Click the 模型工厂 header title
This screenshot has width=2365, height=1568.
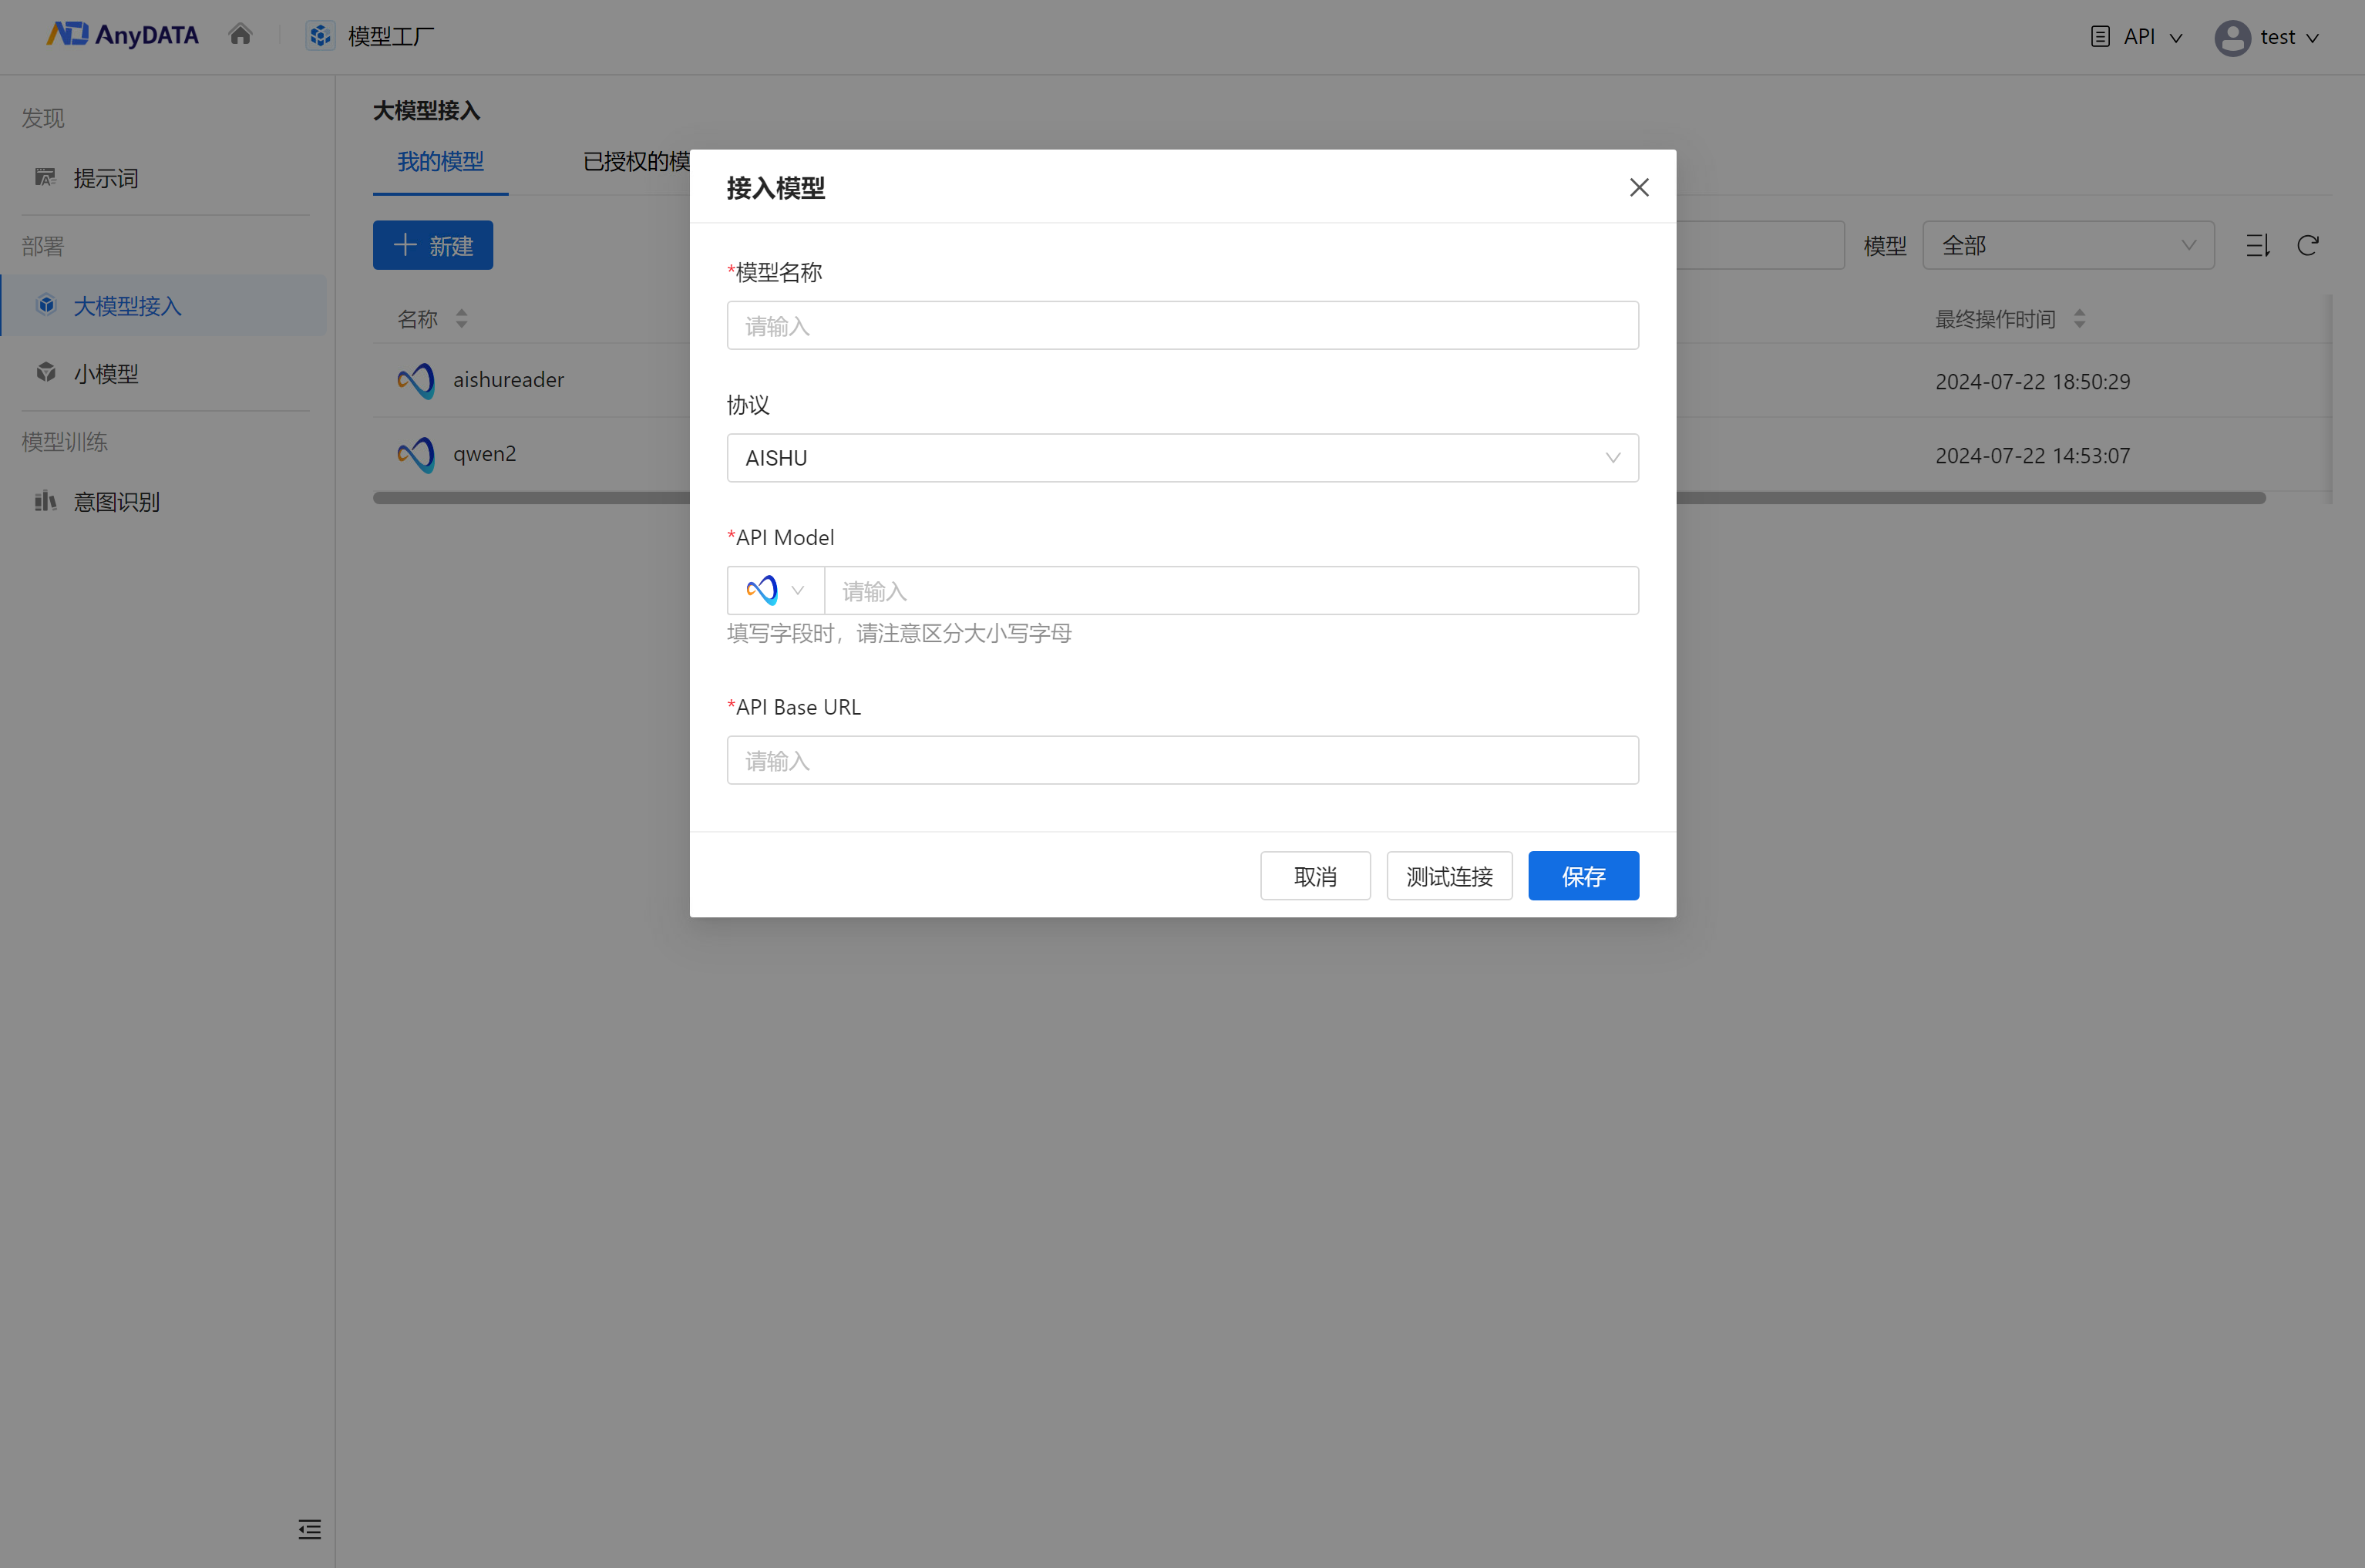[391, 36]
